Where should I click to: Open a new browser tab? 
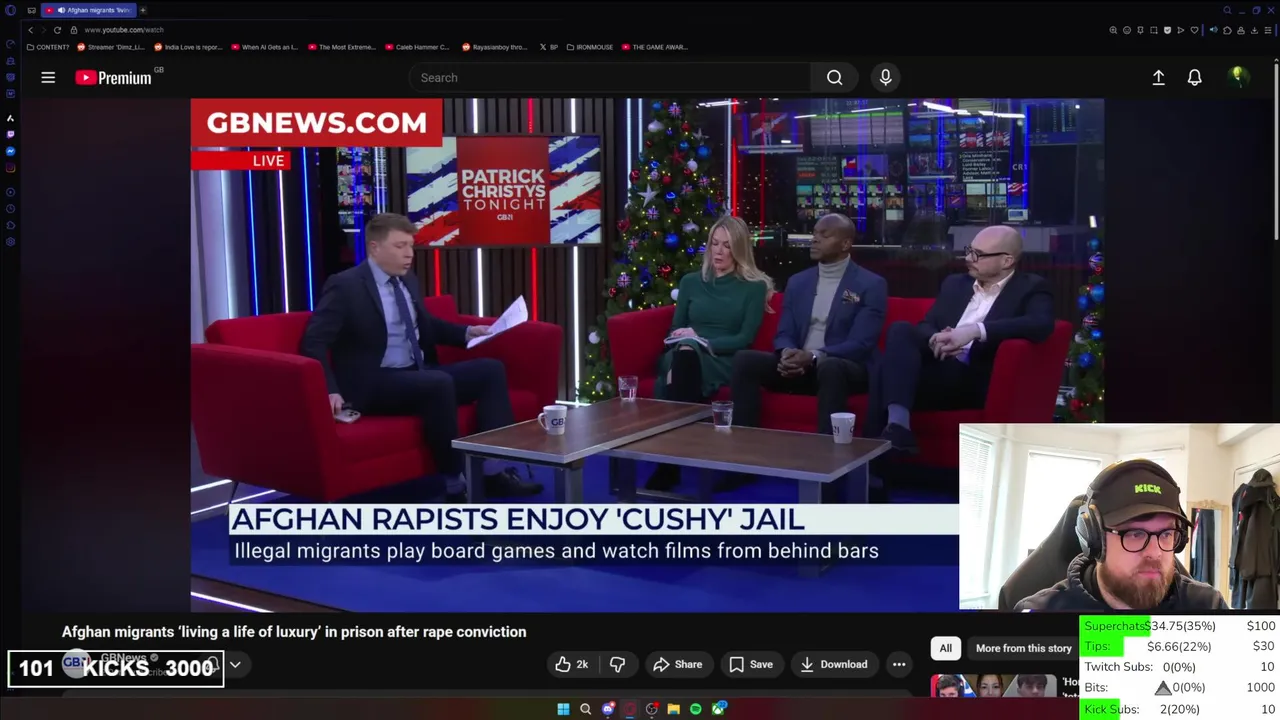click(x=143, y=10)
